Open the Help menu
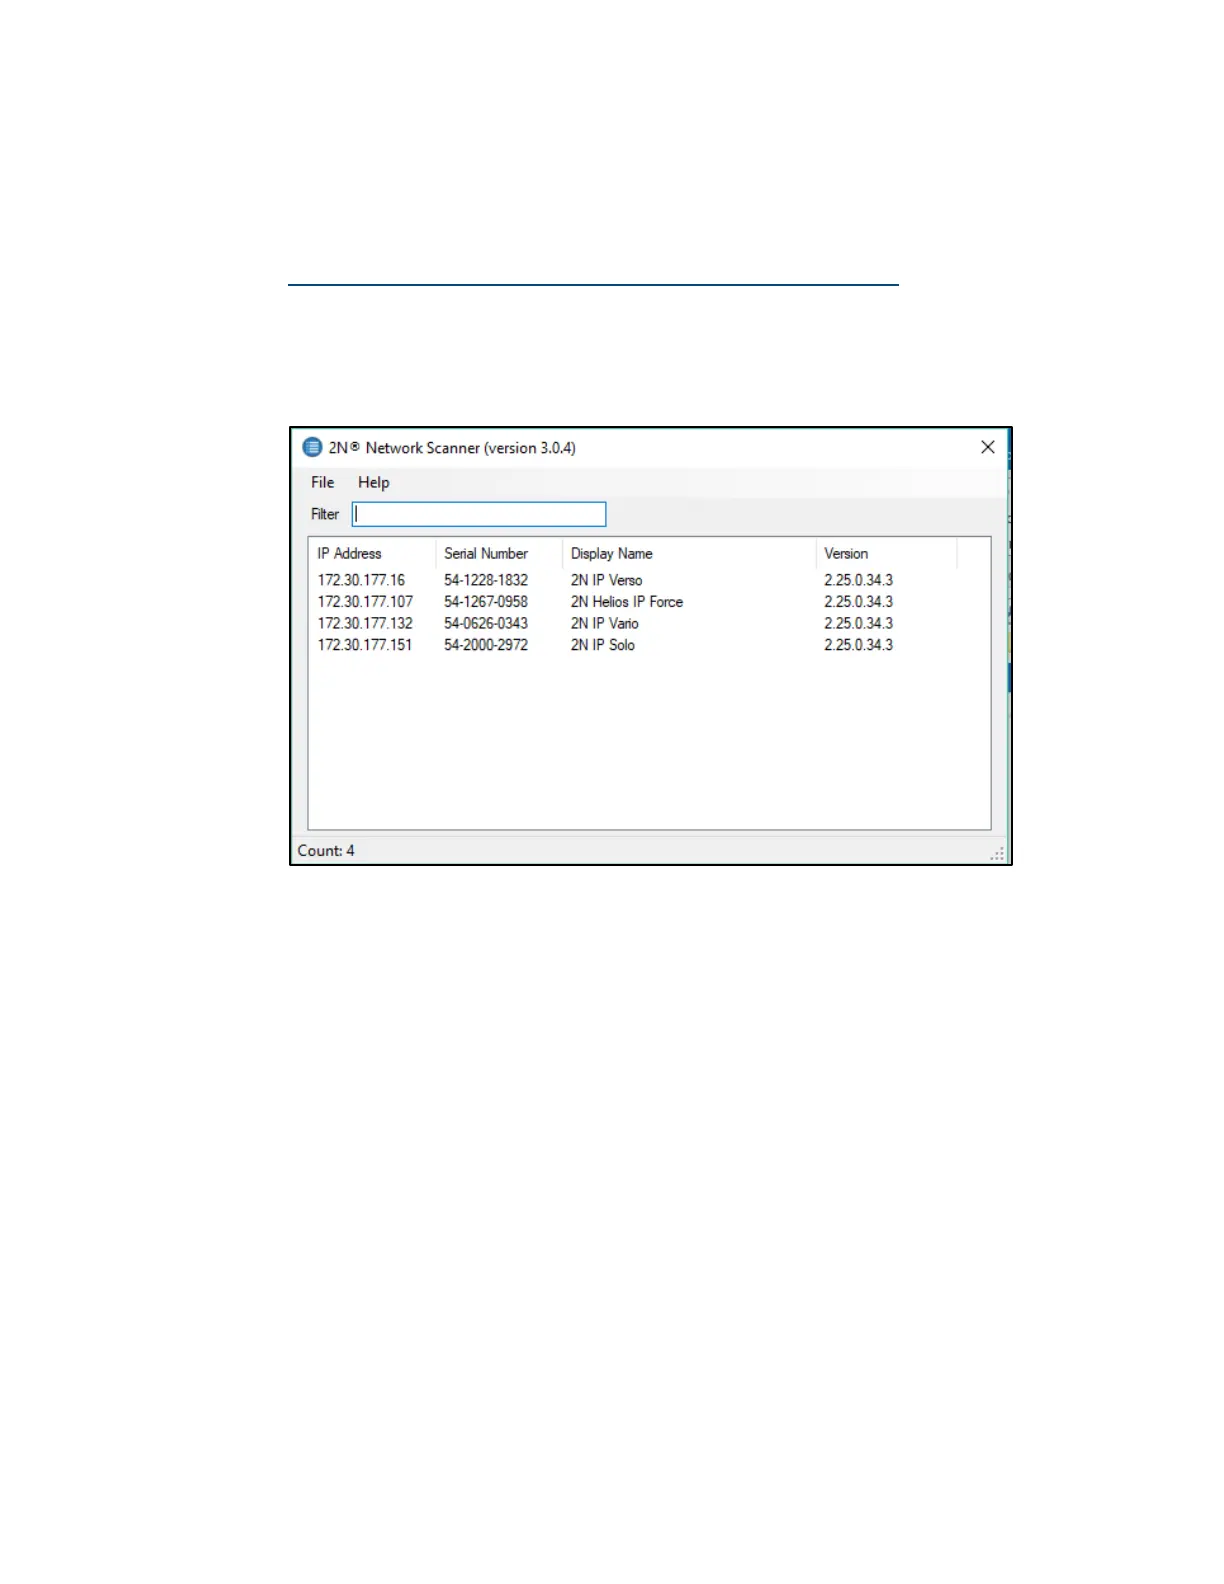Viewport: 1224px width, 1584px height. coord(373,482)
